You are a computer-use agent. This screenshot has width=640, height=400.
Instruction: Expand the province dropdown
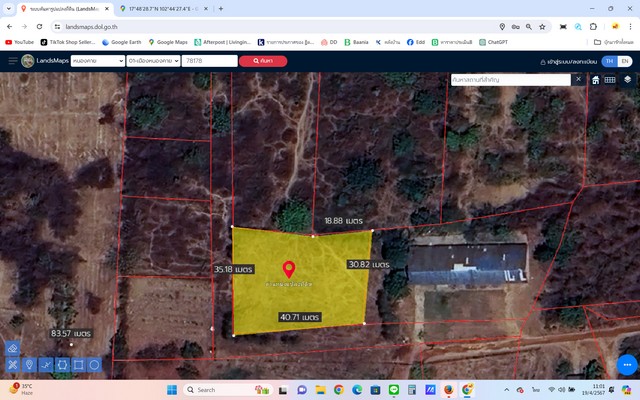96,61
